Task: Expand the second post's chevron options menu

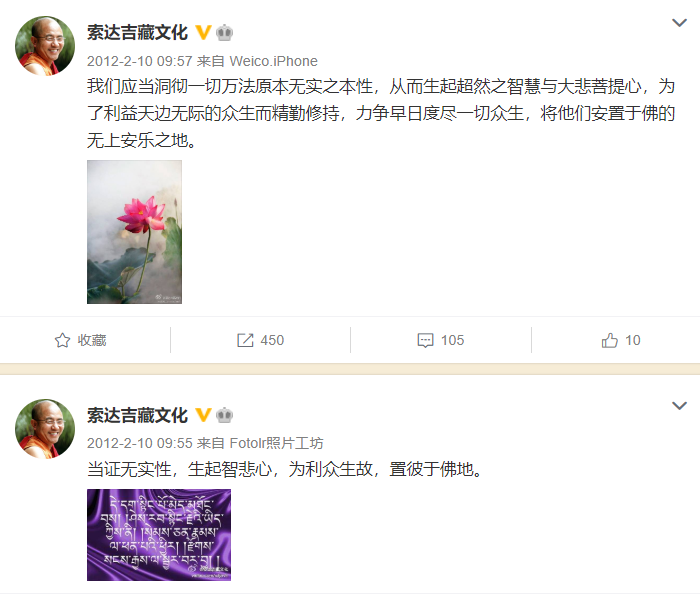Action: [679, 405]
